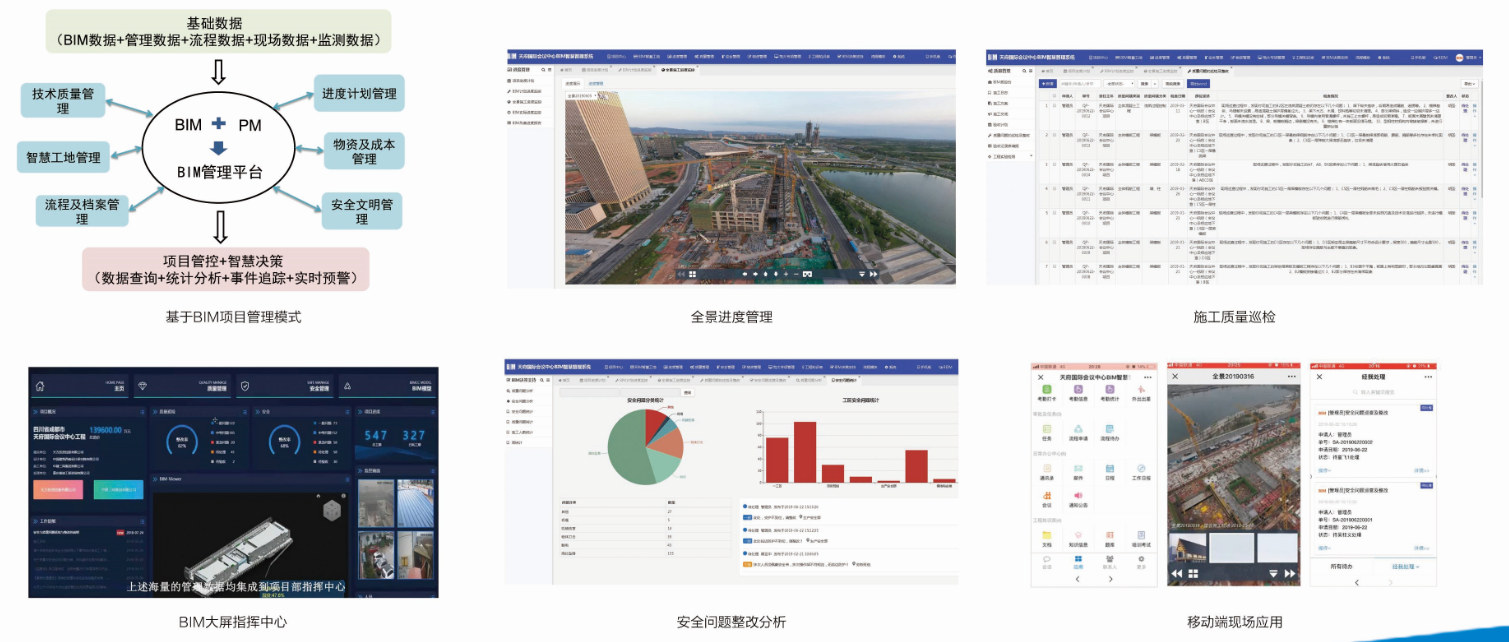Open the 知识信息 knowledge icon
Viewport: 1509px width, 642px height.
1078,537
